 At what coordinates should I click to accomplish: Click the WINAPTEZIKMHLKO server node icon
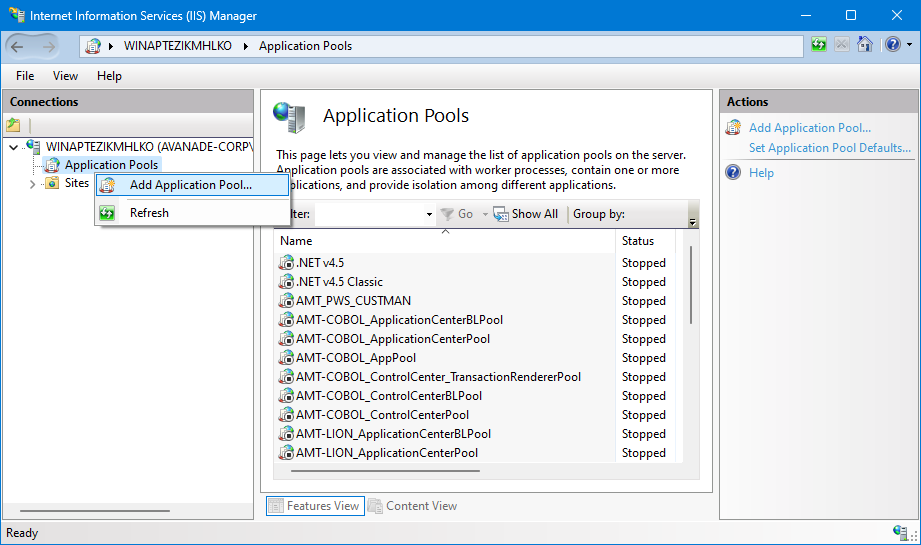(33, 146)
